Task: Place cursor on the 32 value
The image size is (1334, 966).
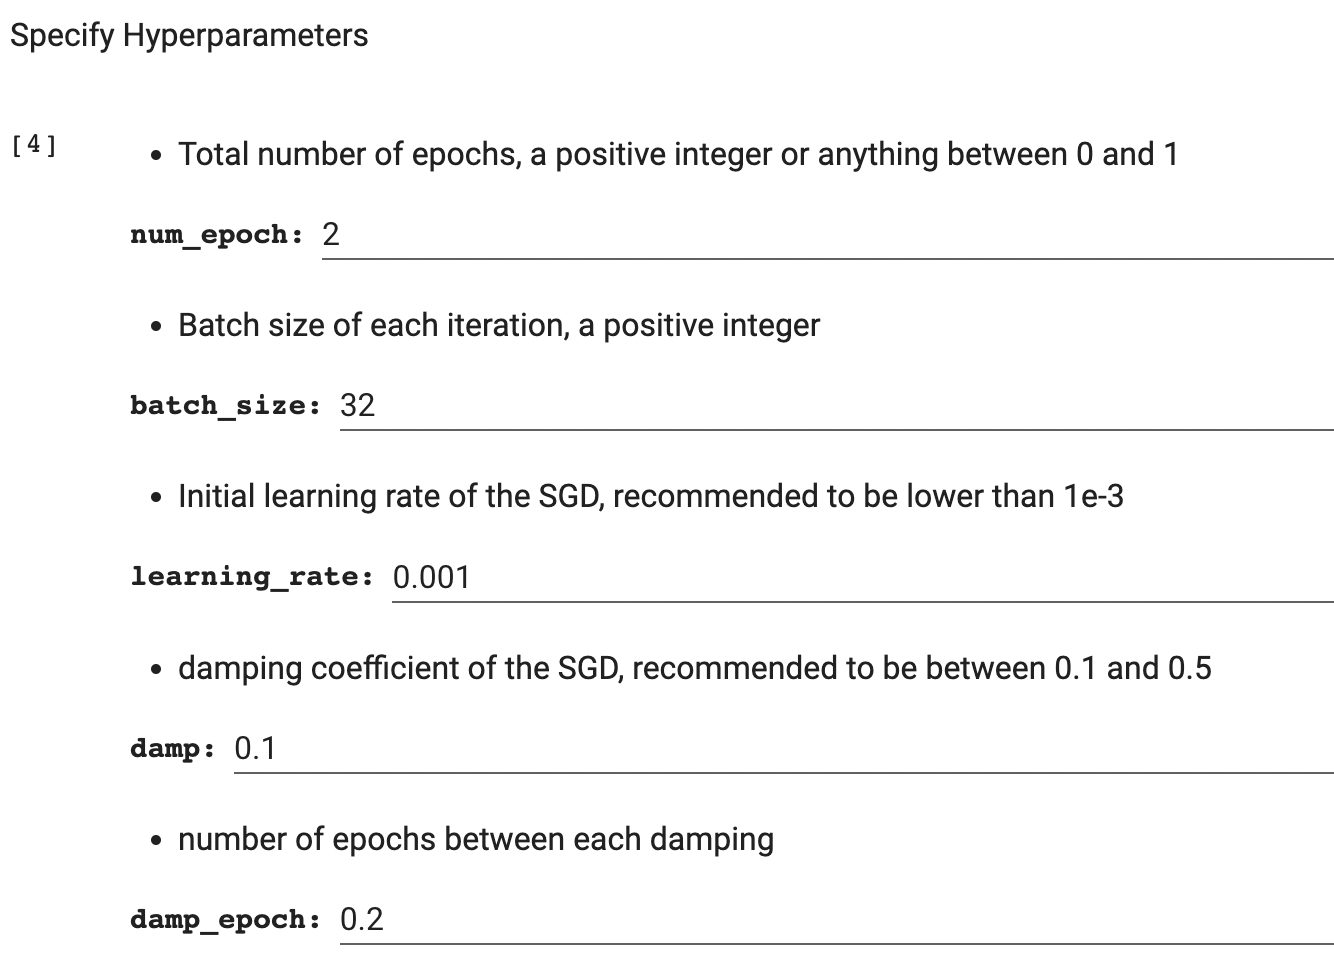Action: click(x=357, y=406)
